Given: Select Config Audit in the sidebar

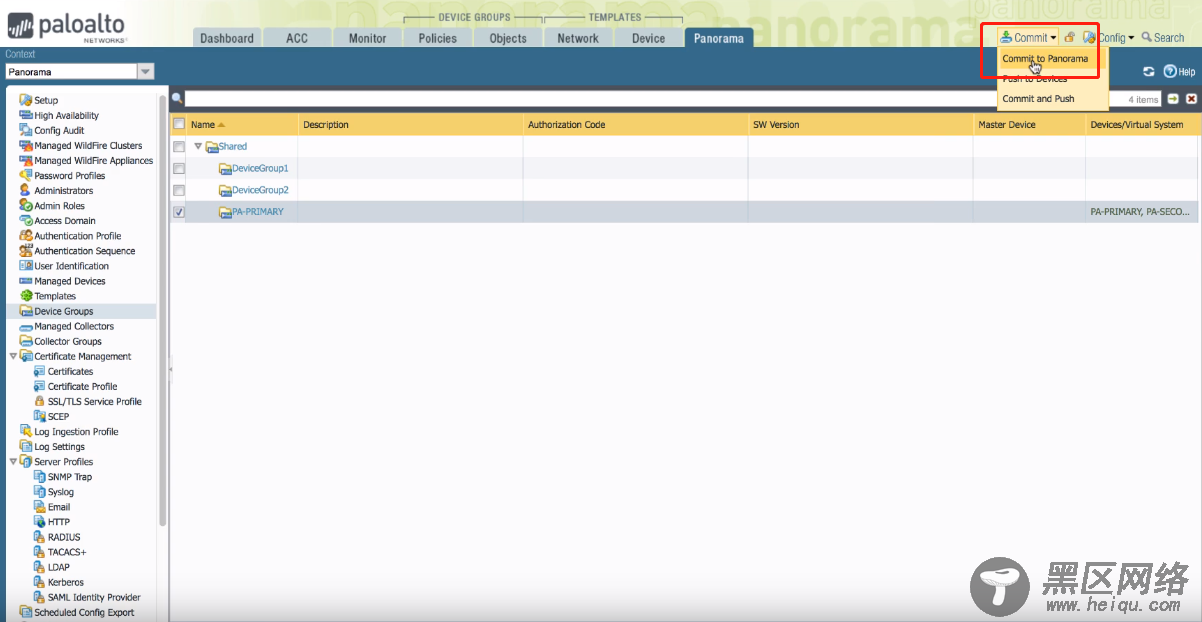Looking at the screenshot, I should pyautogui.click(x=52, y=130).
